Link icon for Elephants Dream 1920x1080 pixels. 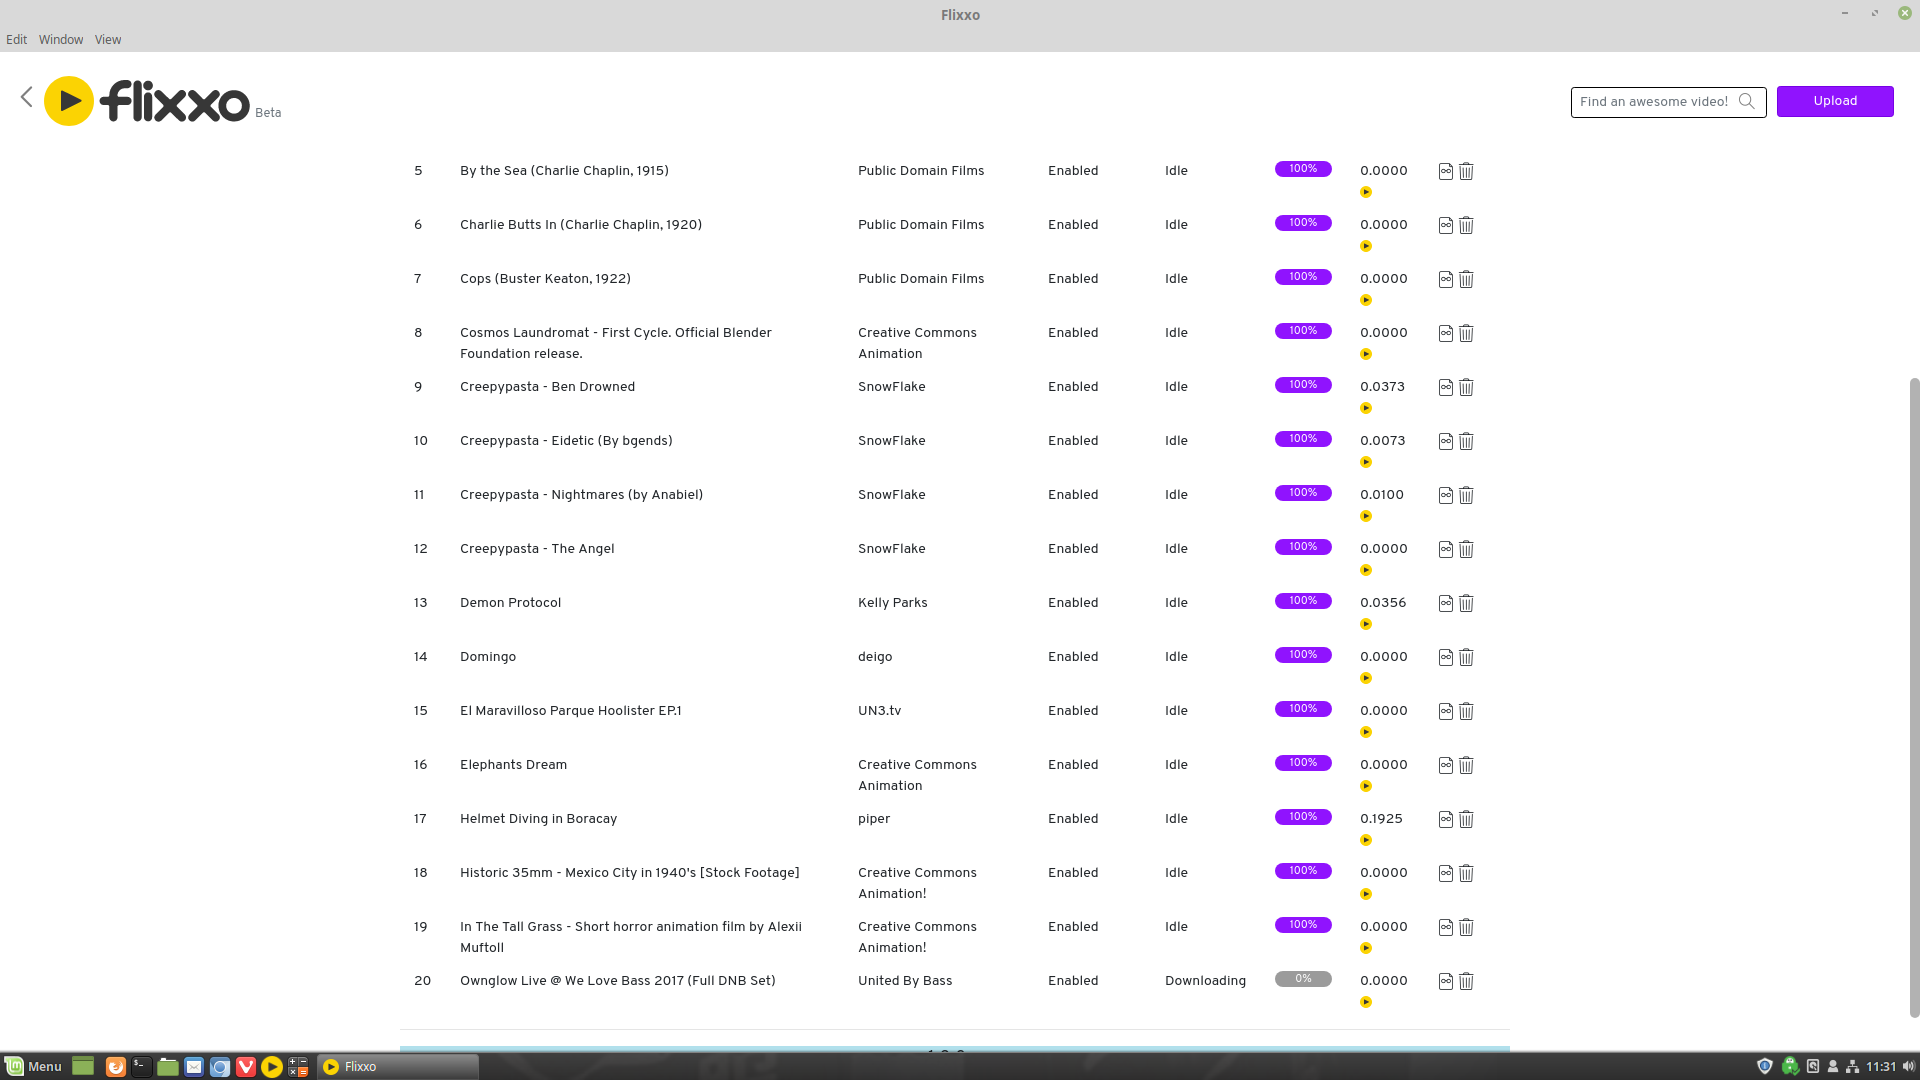1446,765
